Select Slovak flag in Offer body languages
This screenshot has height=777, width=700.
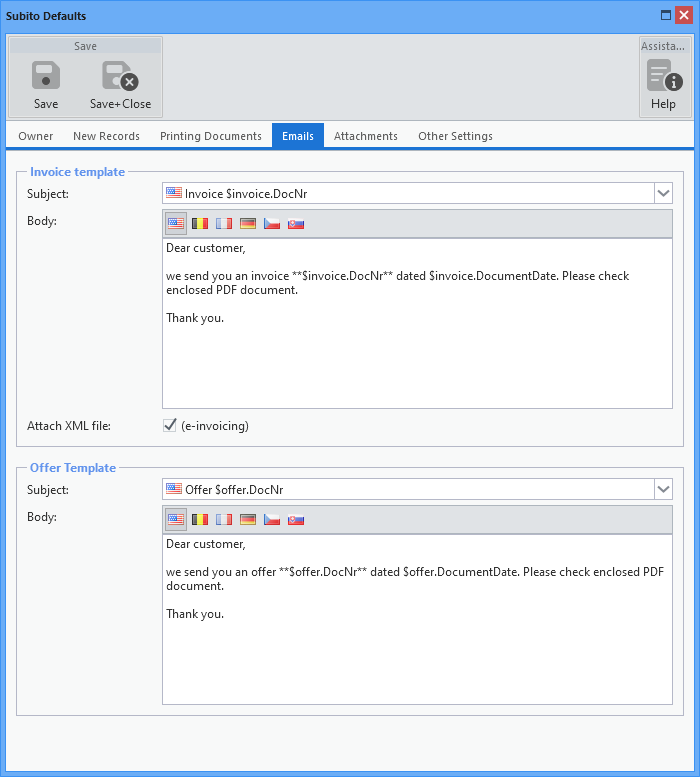[296, 519]
